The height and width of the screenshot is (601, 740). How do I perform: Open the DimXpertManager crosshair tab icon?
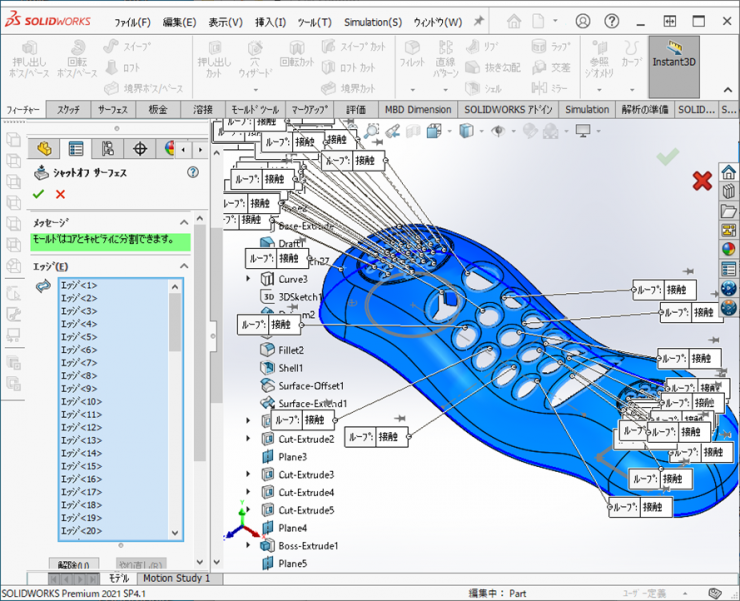pos(139,149)
